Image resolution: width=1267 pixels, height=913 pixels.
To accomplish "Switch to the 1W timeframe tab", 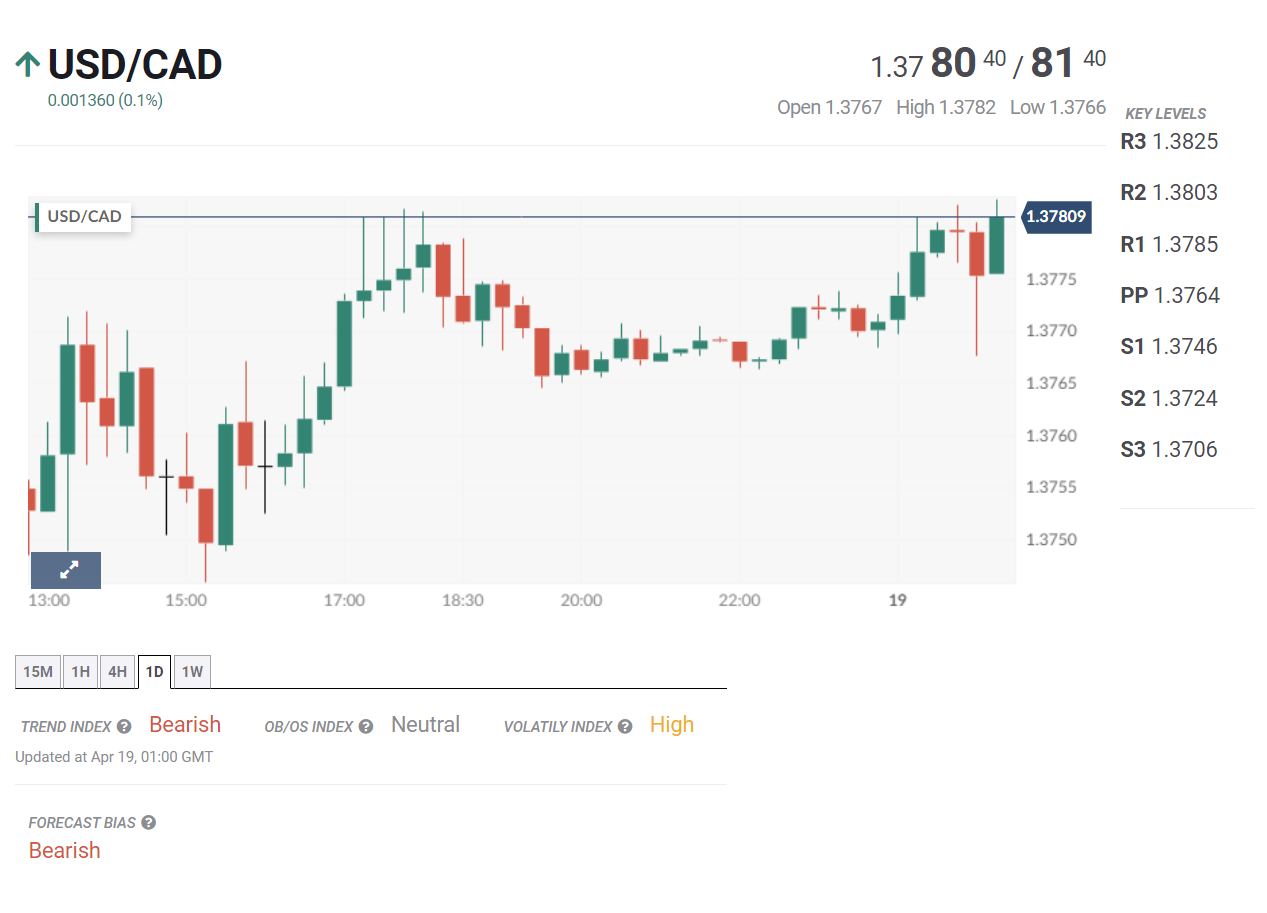I will 192,672.
